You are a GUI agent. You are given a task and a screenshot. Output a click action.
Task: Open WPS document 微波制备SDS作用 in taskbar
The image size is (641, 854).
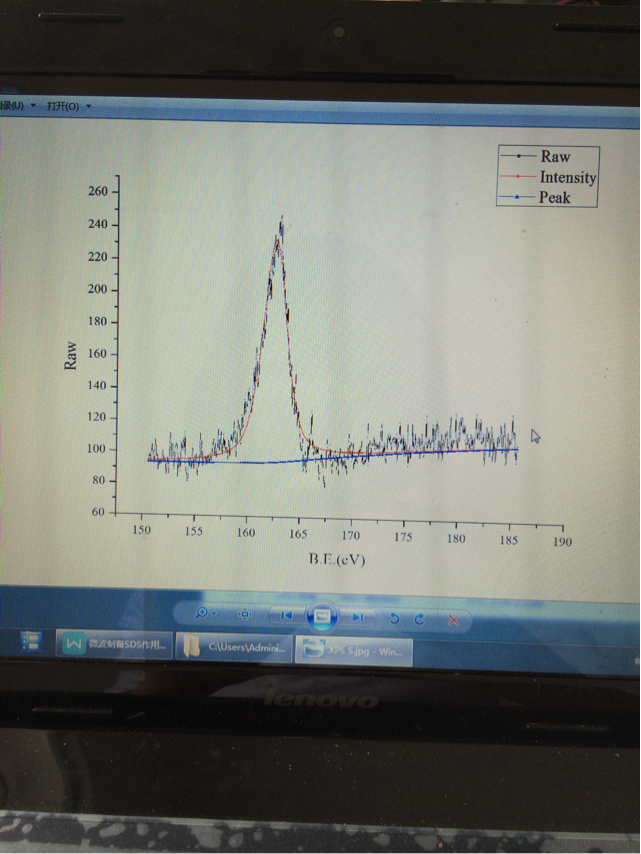[114, 645]
